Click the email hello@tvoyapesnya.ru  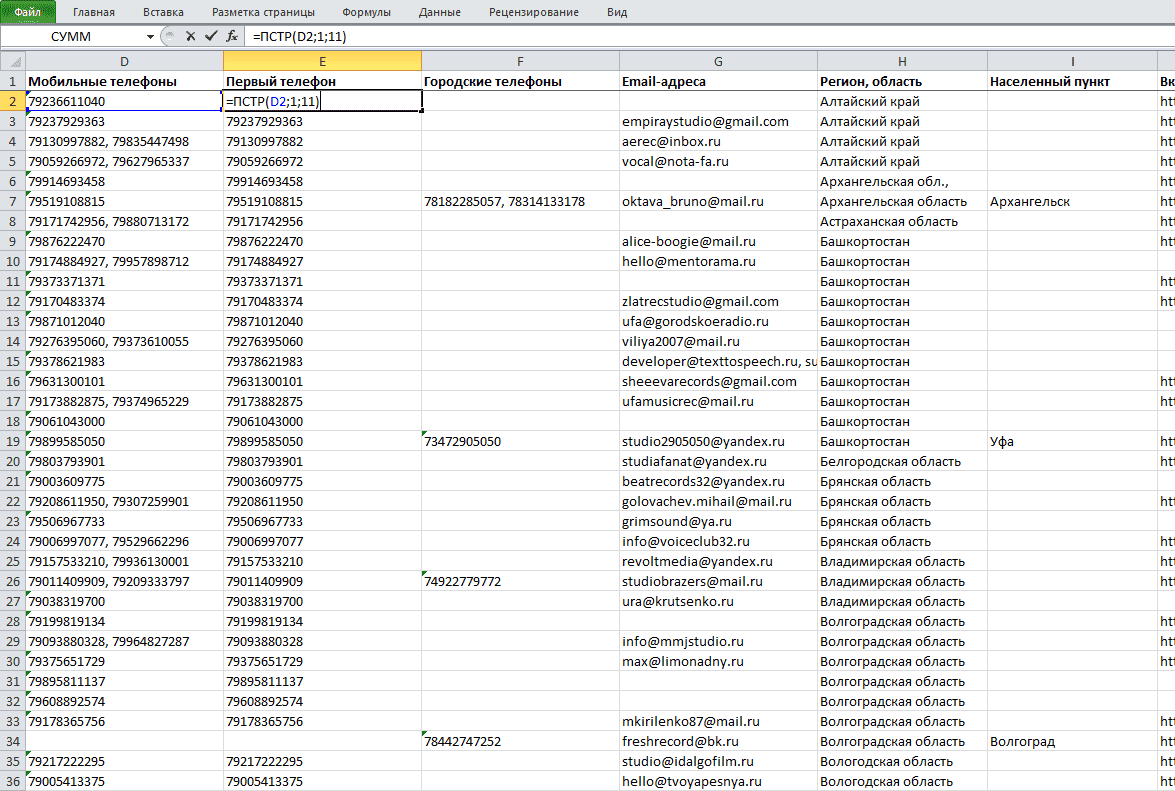[692, 781]
